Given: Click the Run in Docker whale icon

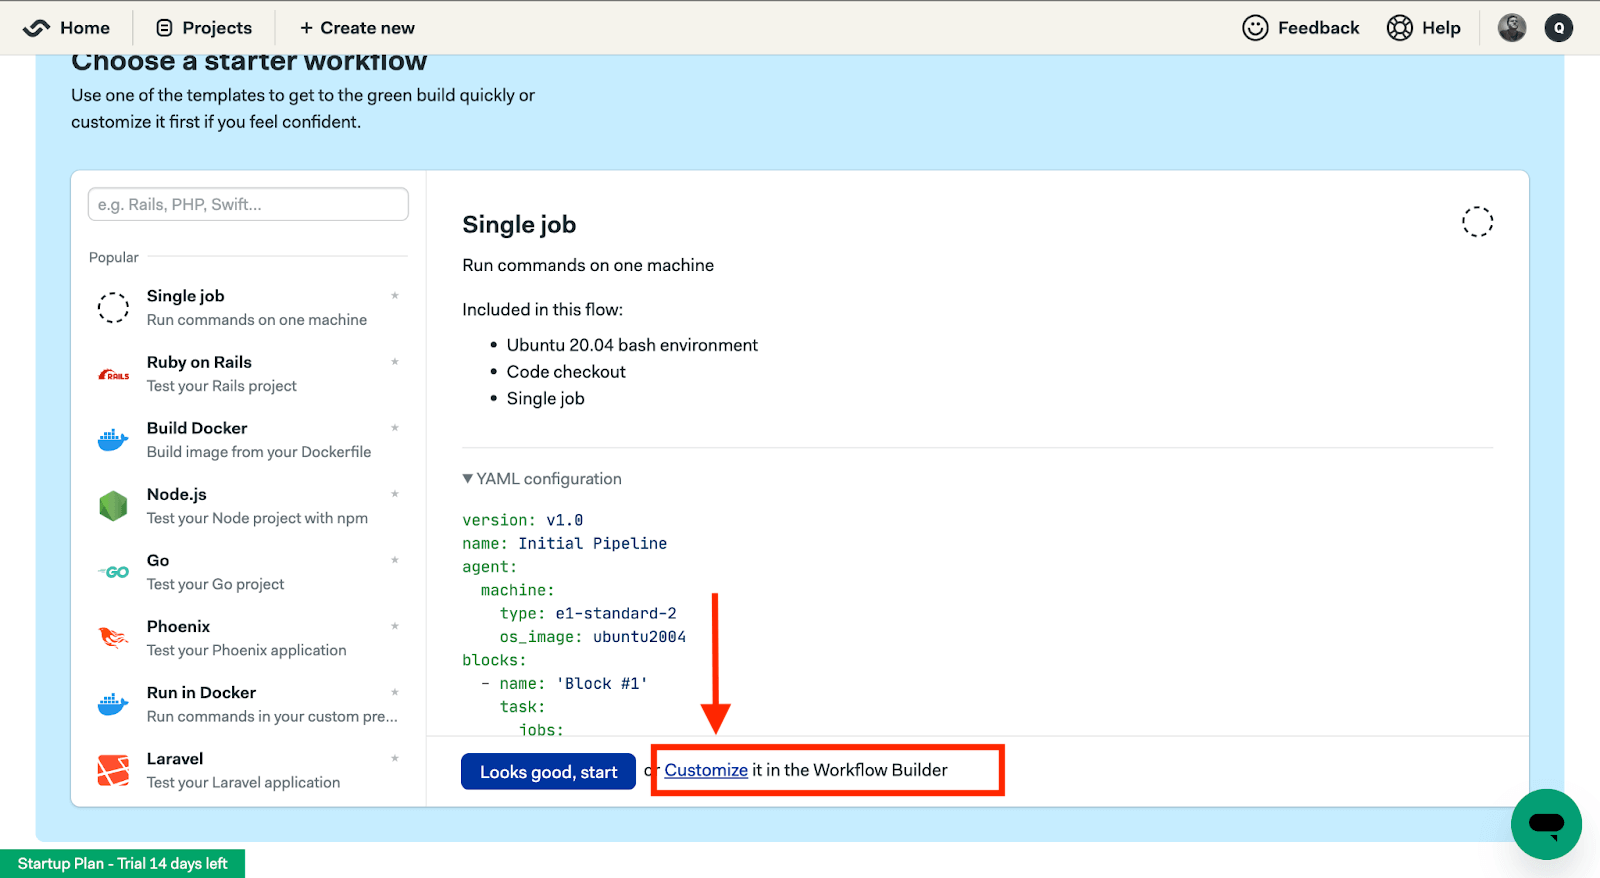Looking at the screenshot, I should click(113, 704).
